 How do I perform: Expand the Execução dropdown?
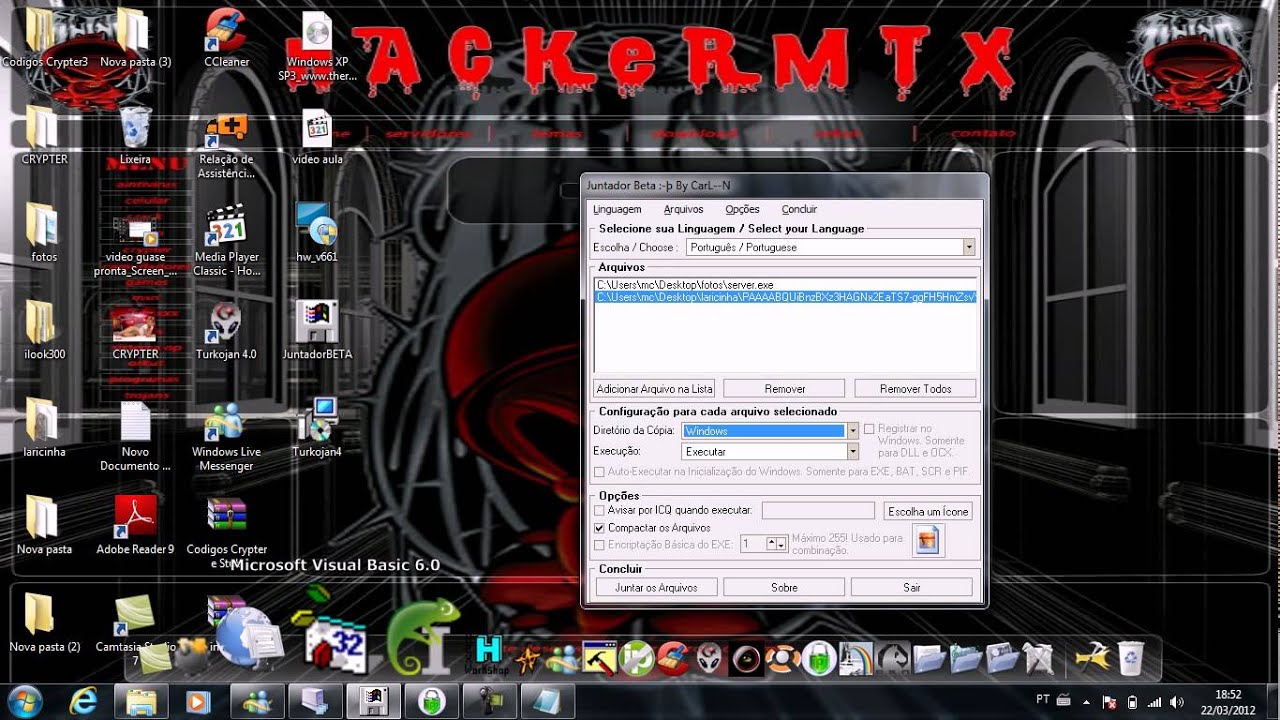click(x=852, y=452)
